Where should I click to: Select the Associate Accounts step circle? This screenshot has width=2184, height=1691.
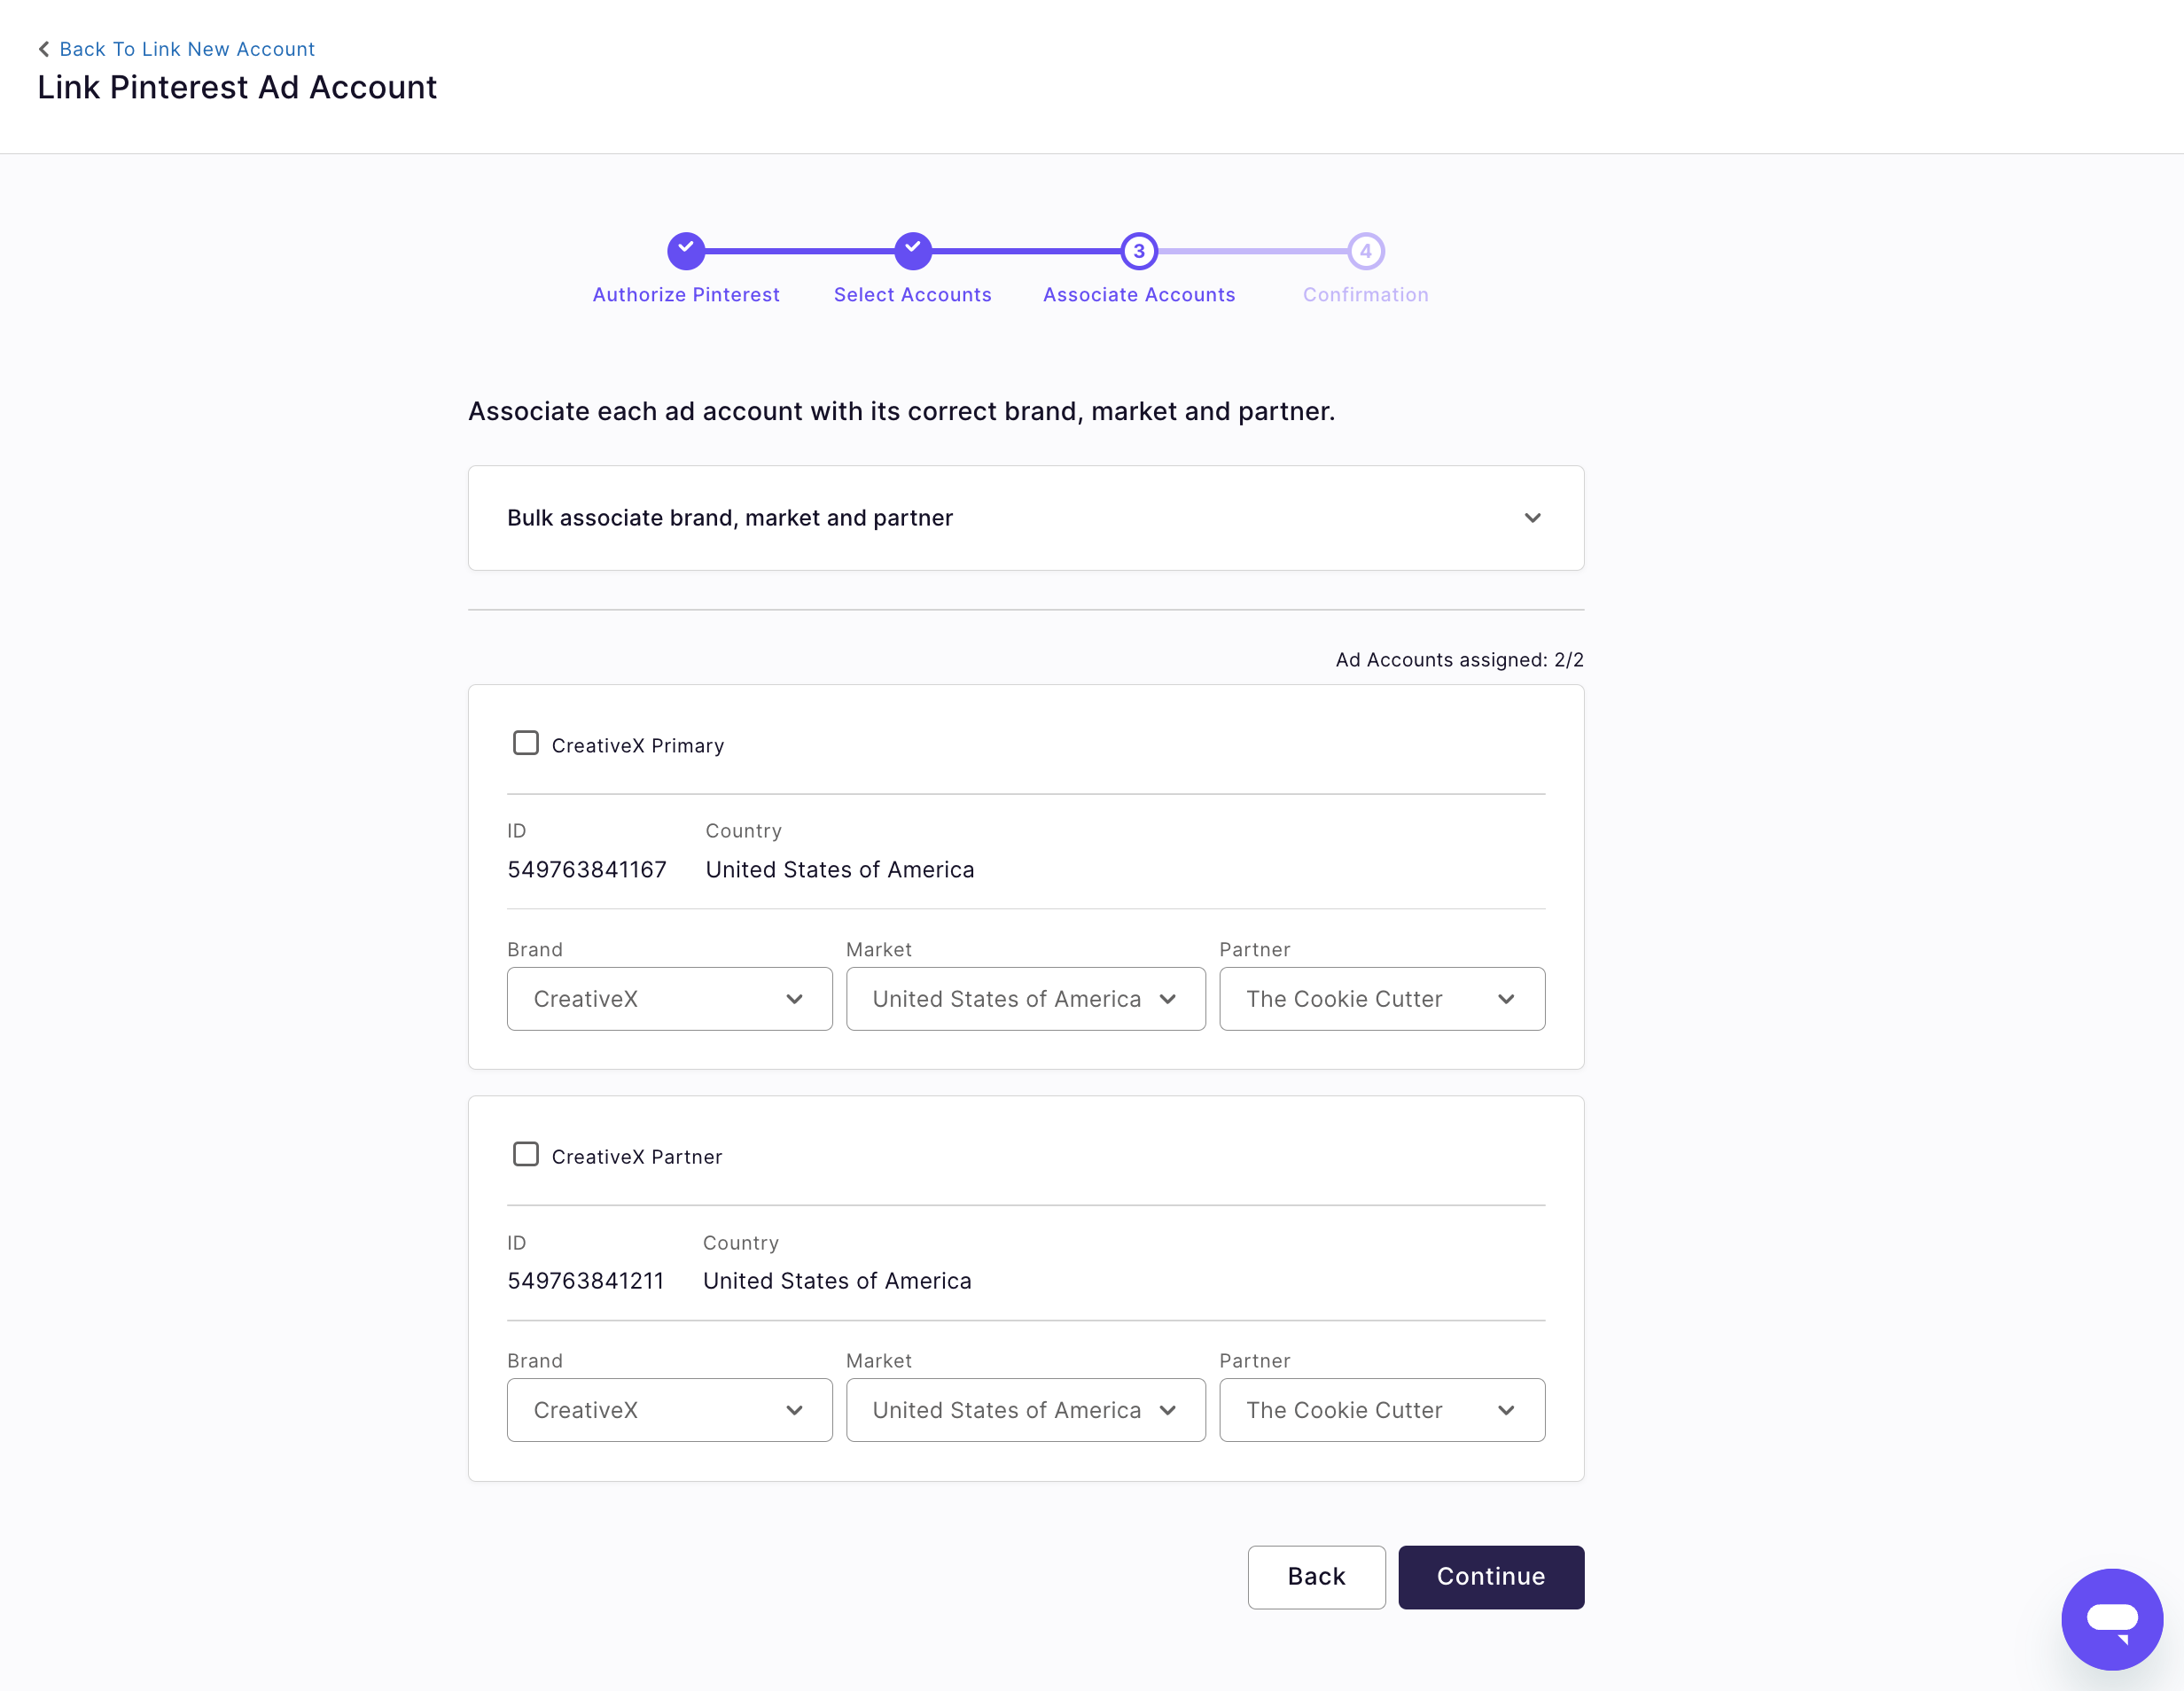(x=1138, y=251)
